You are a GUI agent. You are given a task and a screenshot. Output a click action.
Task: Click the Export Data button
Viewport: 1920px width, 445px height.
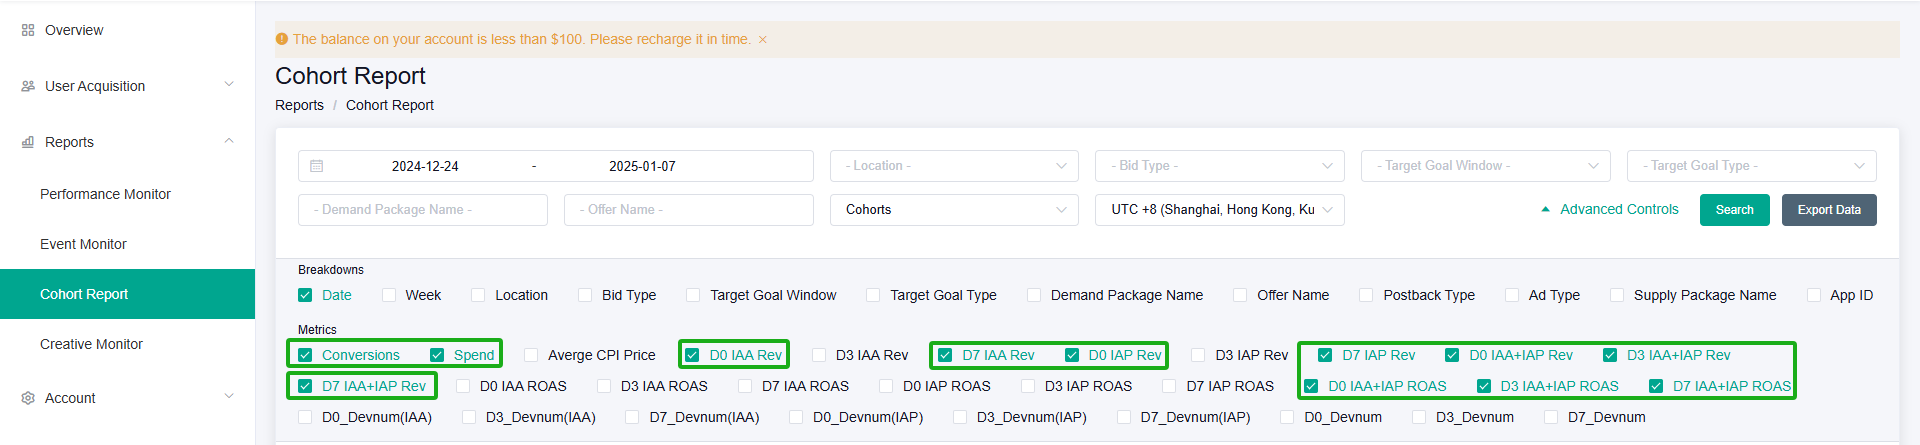[x=1828, y=210]
